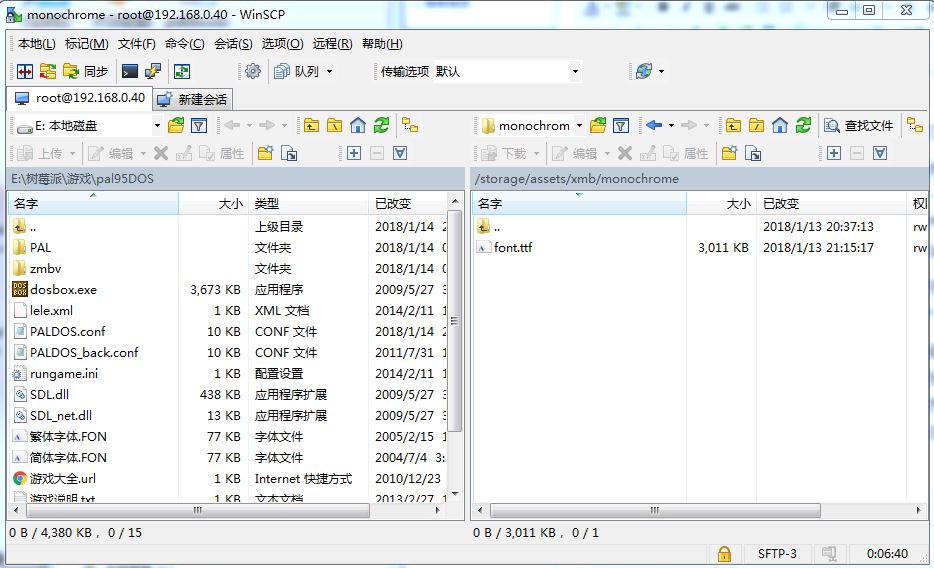
Task: Open the 命令(C) menu
Action: coord(185,44)
